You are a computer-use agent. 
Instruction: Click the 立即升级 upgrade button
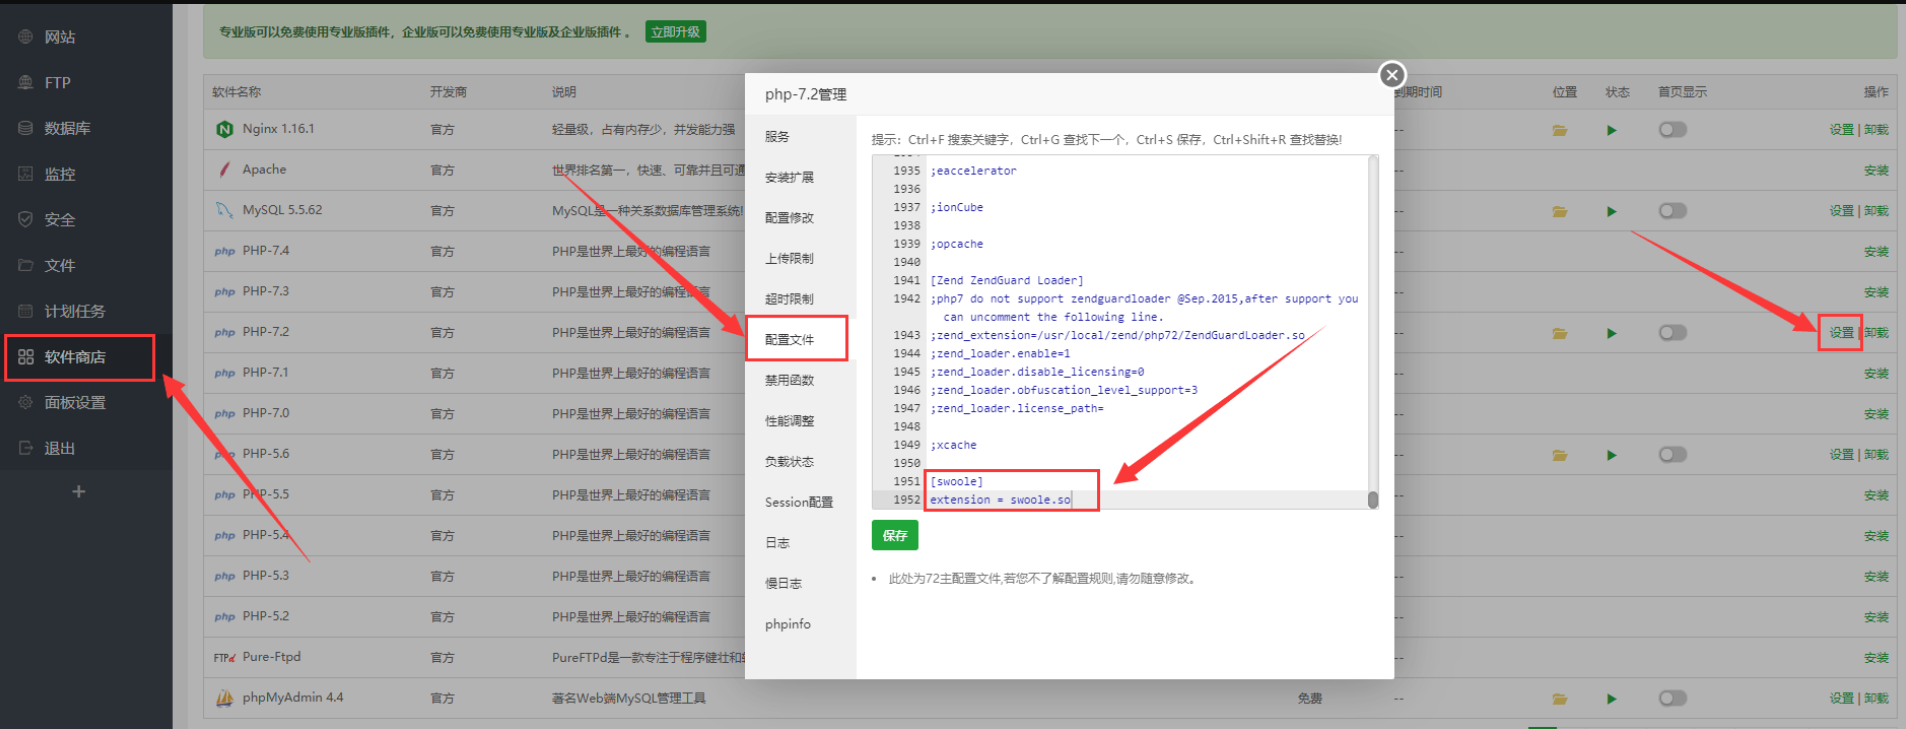tap(676, 32)
